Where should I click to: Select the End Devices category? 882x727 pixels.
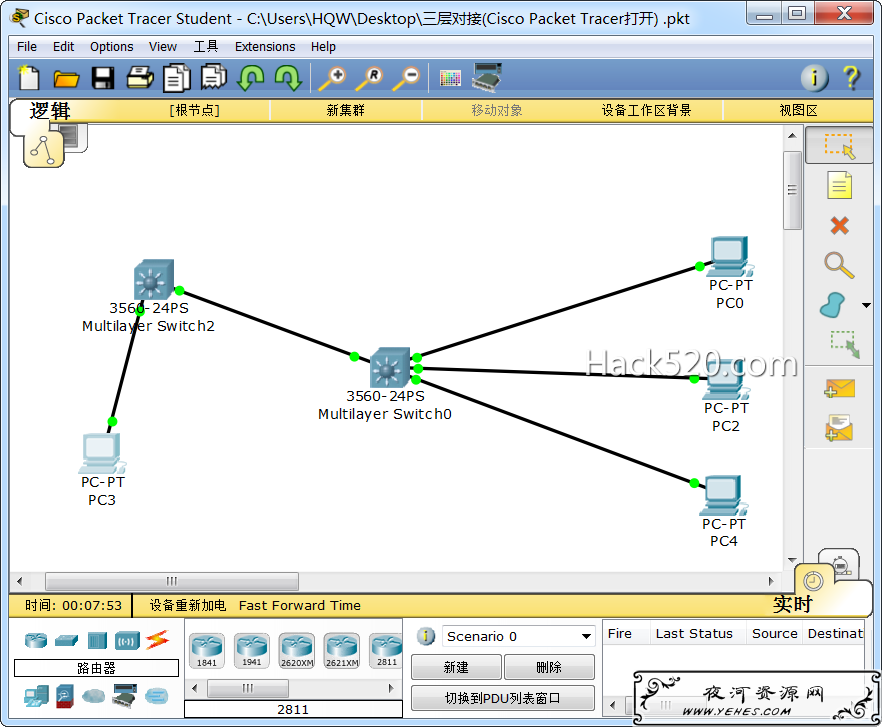[x=36, y=697]
